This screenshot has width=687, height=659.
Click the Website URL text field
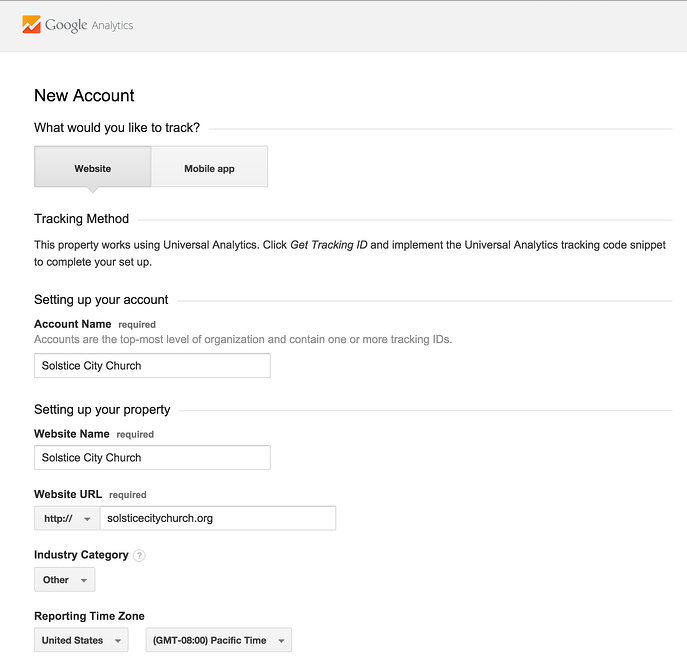[x=218, y=518]
